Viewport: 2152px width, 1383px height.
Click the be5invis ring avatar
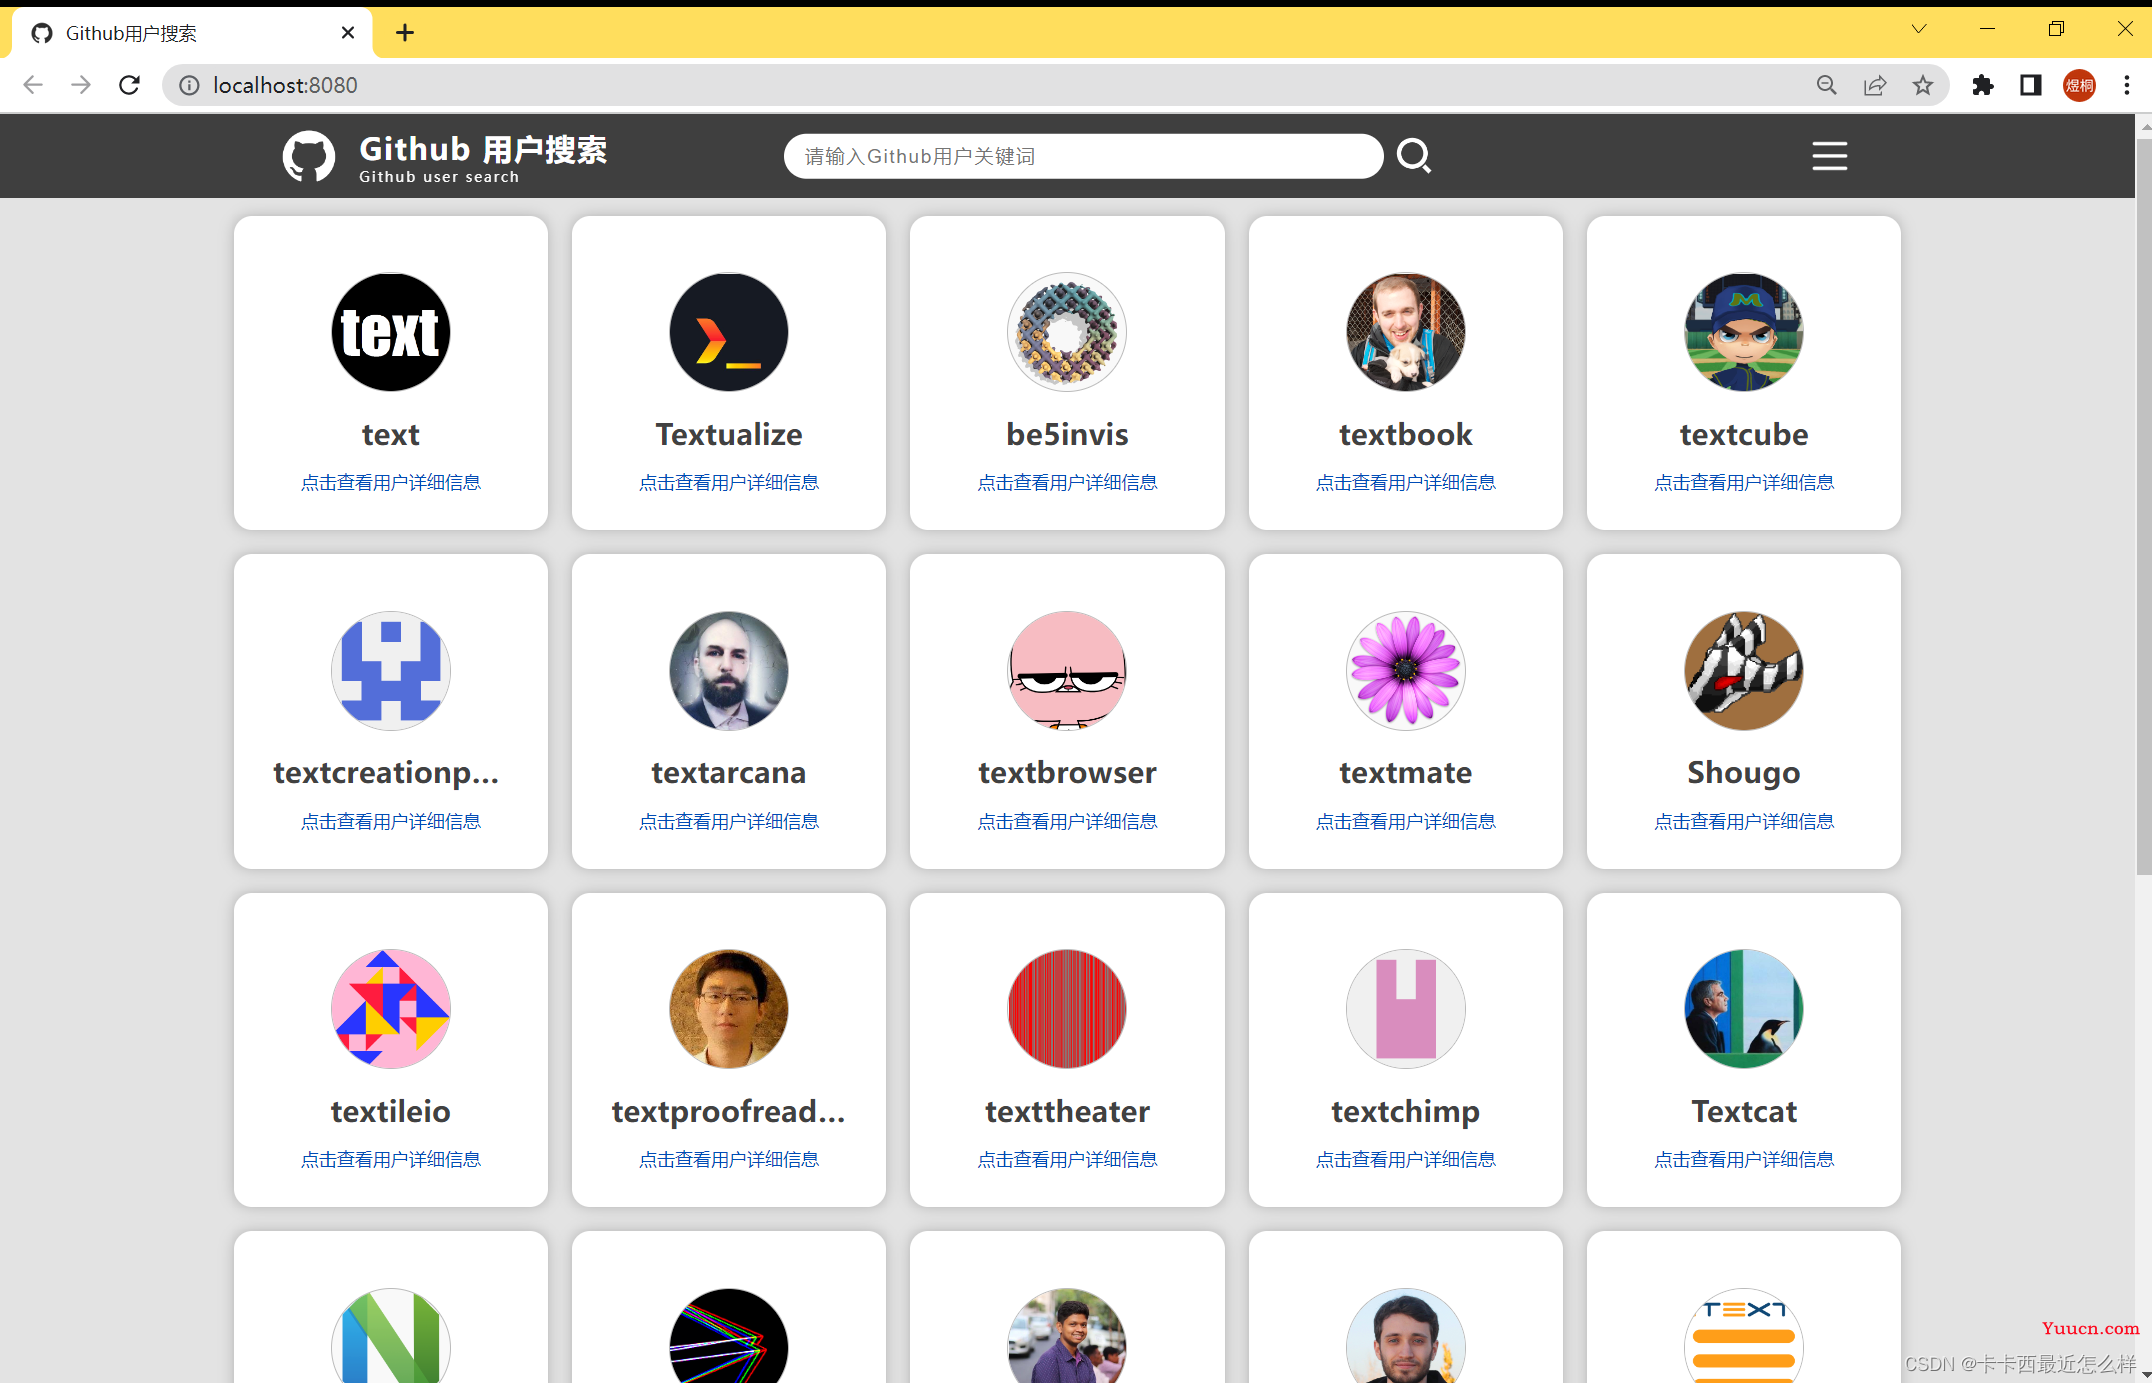point(1067,332)
